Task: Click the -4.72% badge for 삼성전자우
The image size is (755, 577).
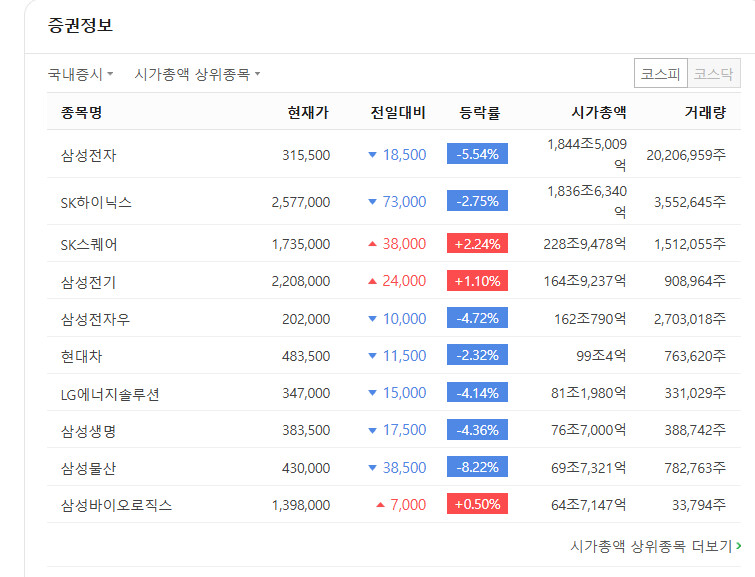Action: tap(477, 318)
